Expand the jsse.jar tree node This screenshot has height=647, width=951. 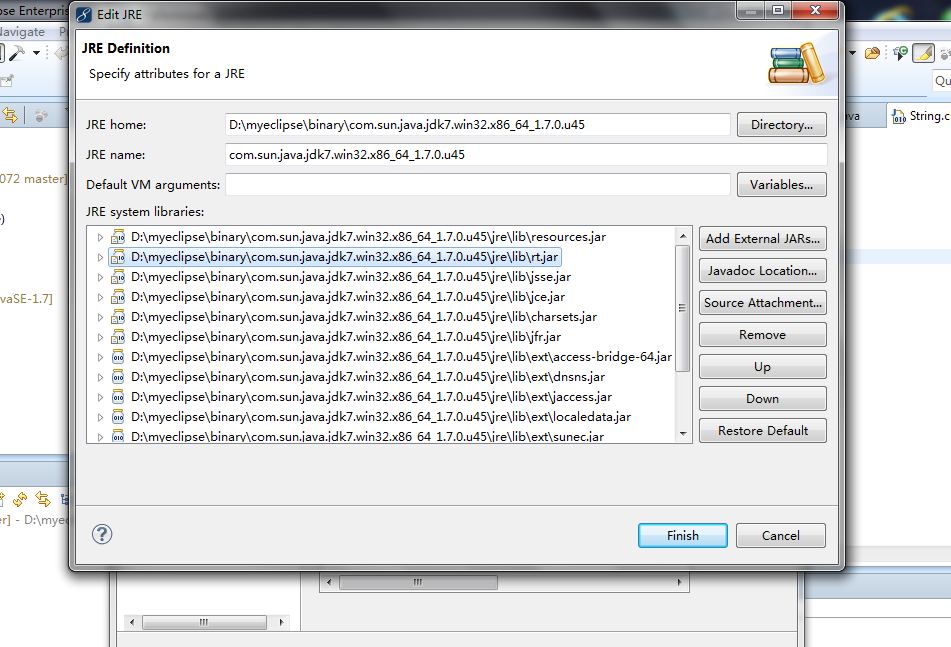coord(100,277)
